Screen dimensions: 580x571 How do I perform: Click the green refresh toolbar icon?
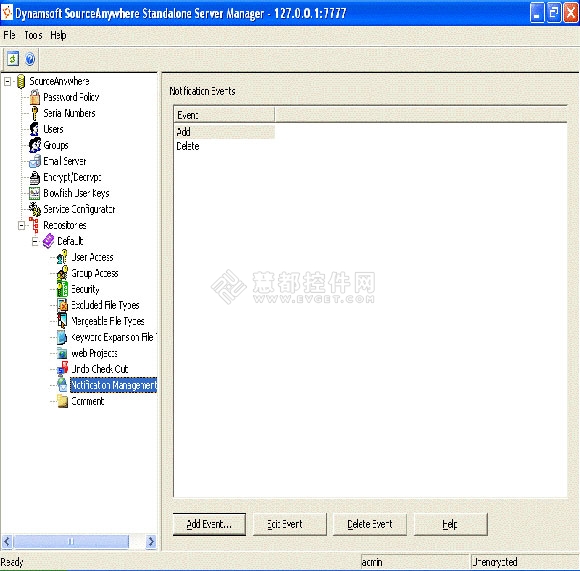click(x=13, y=59)
